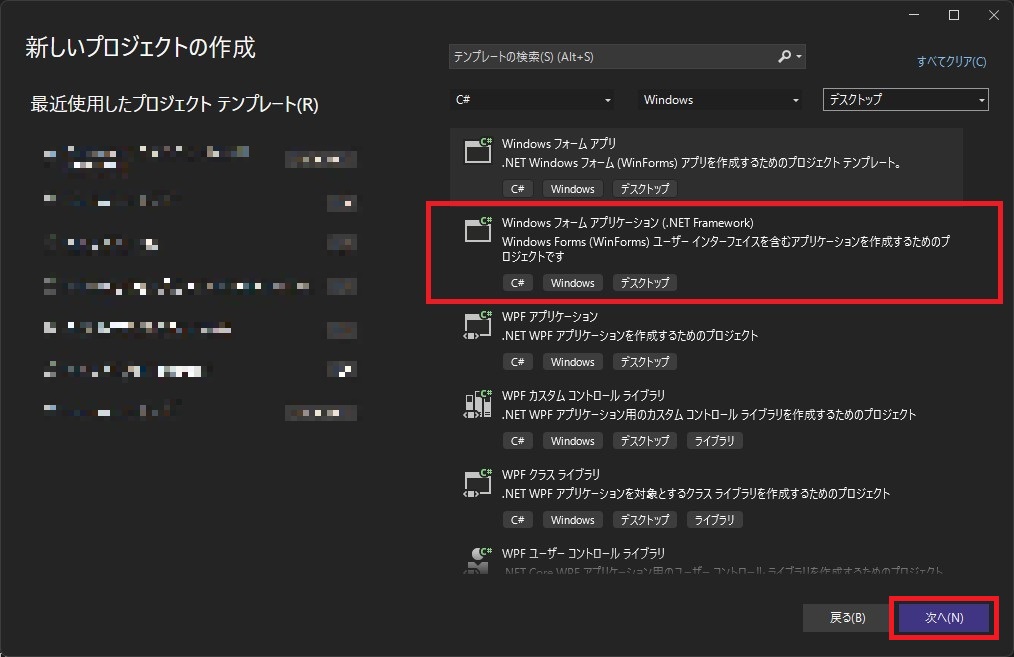Click the template search magnifier icon
The image size is (1014, 657).
point(784,58)
